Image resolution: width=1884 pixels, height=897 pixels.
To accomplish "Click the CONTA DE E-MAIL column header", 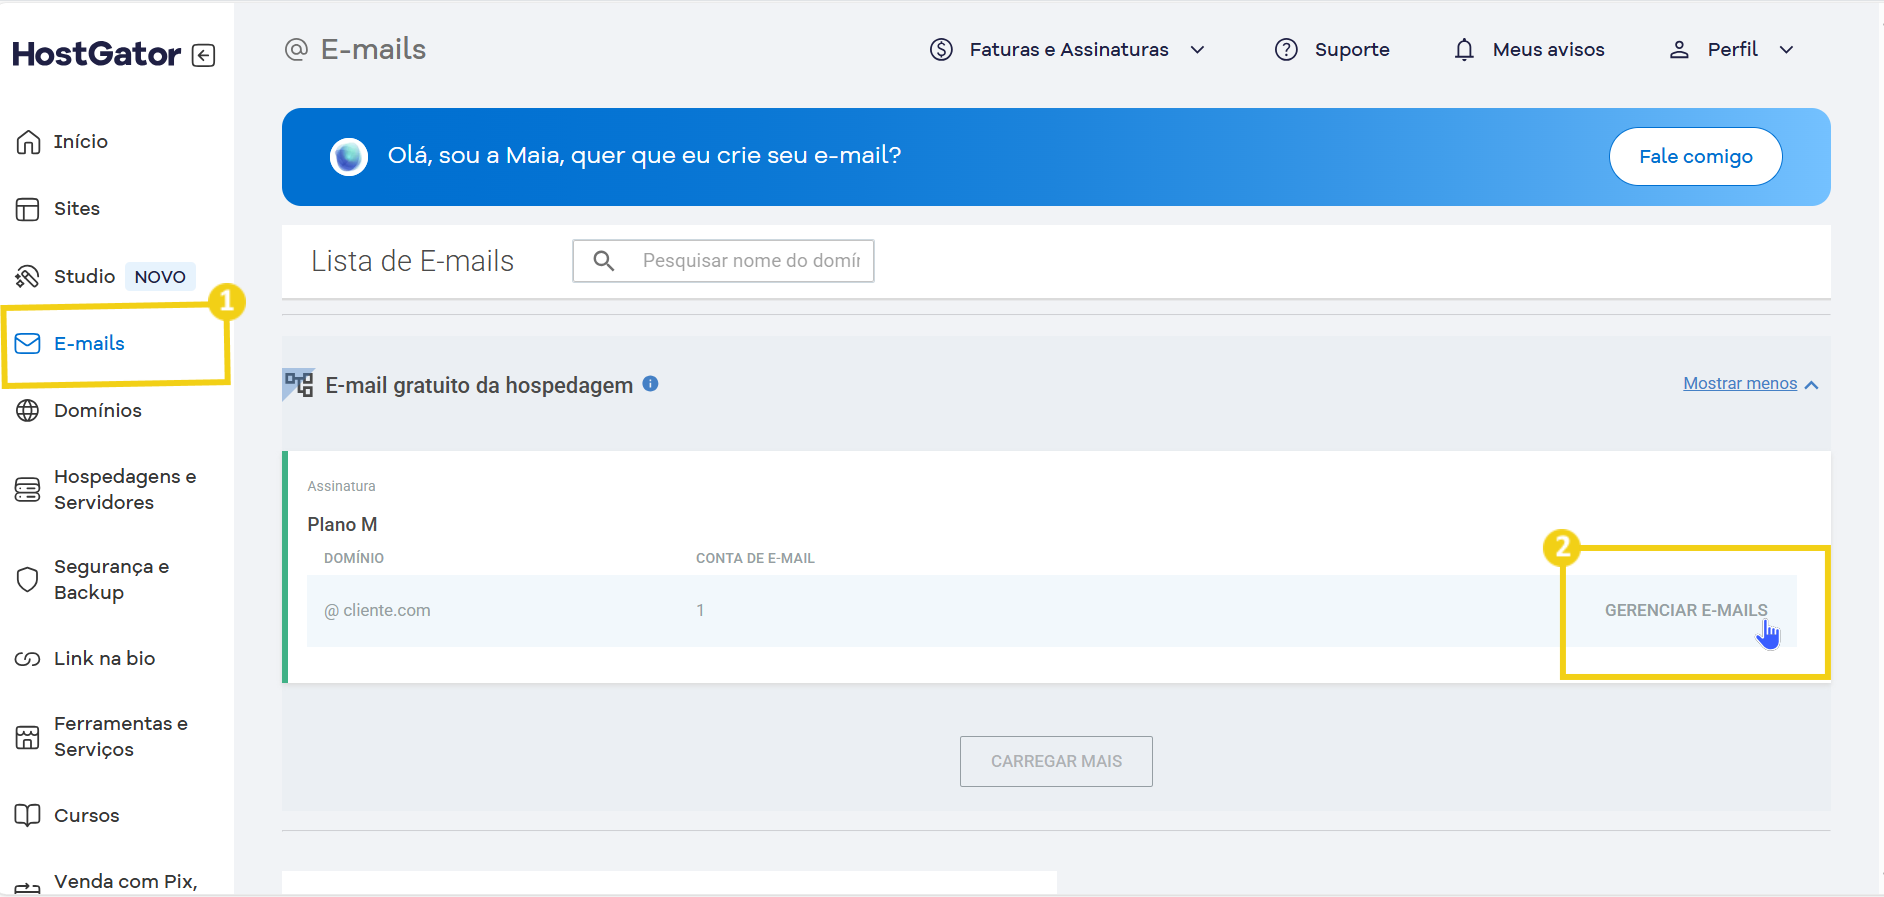I will (755, 558).
